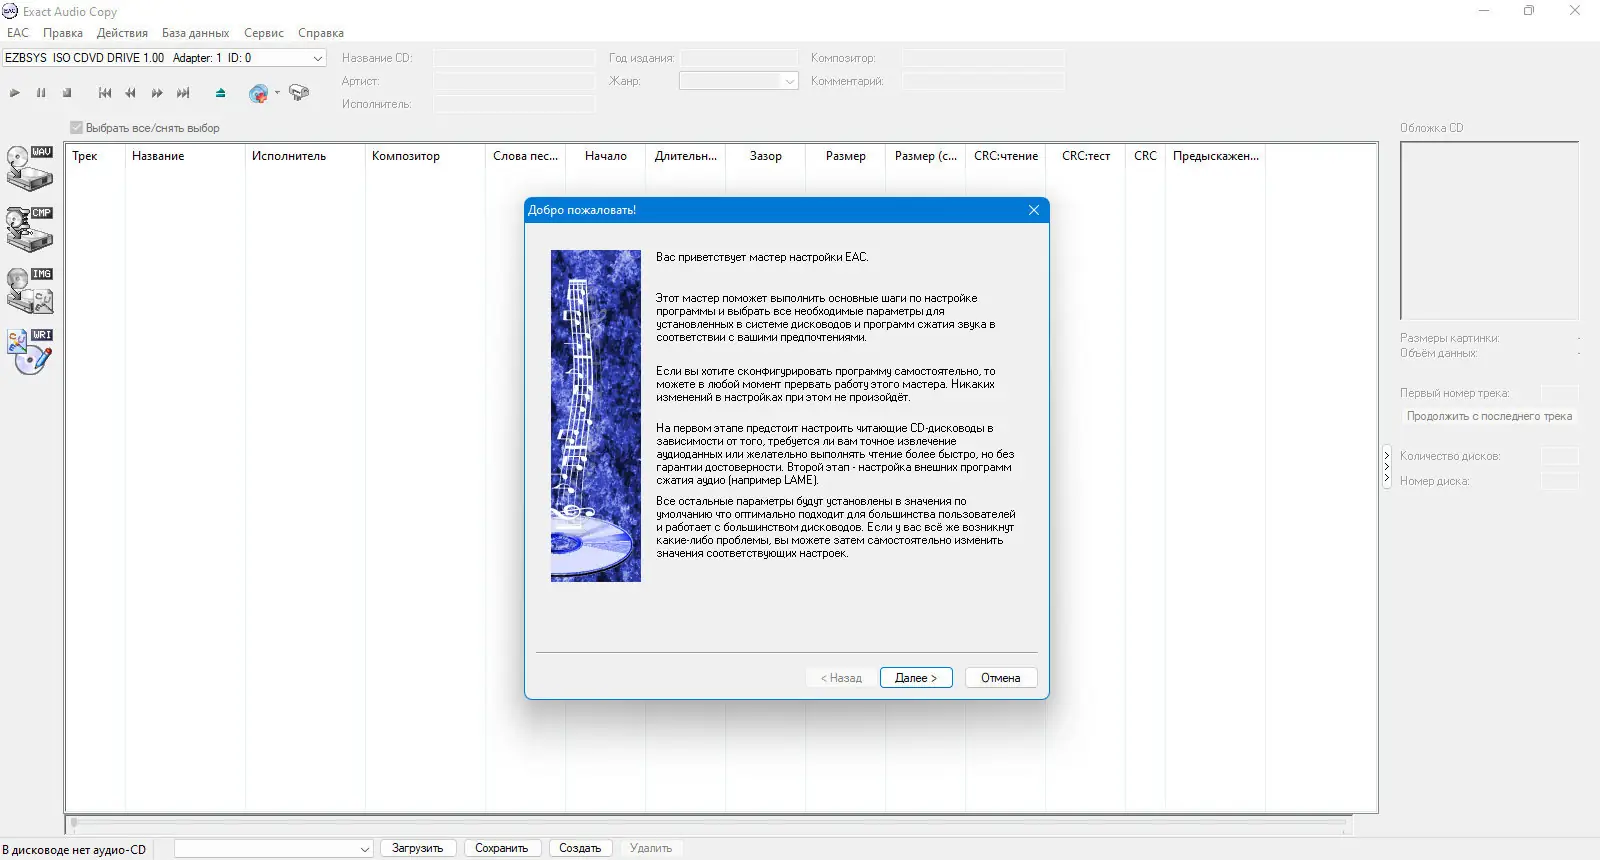Jump to previous track icon

(x=105, y=93)
